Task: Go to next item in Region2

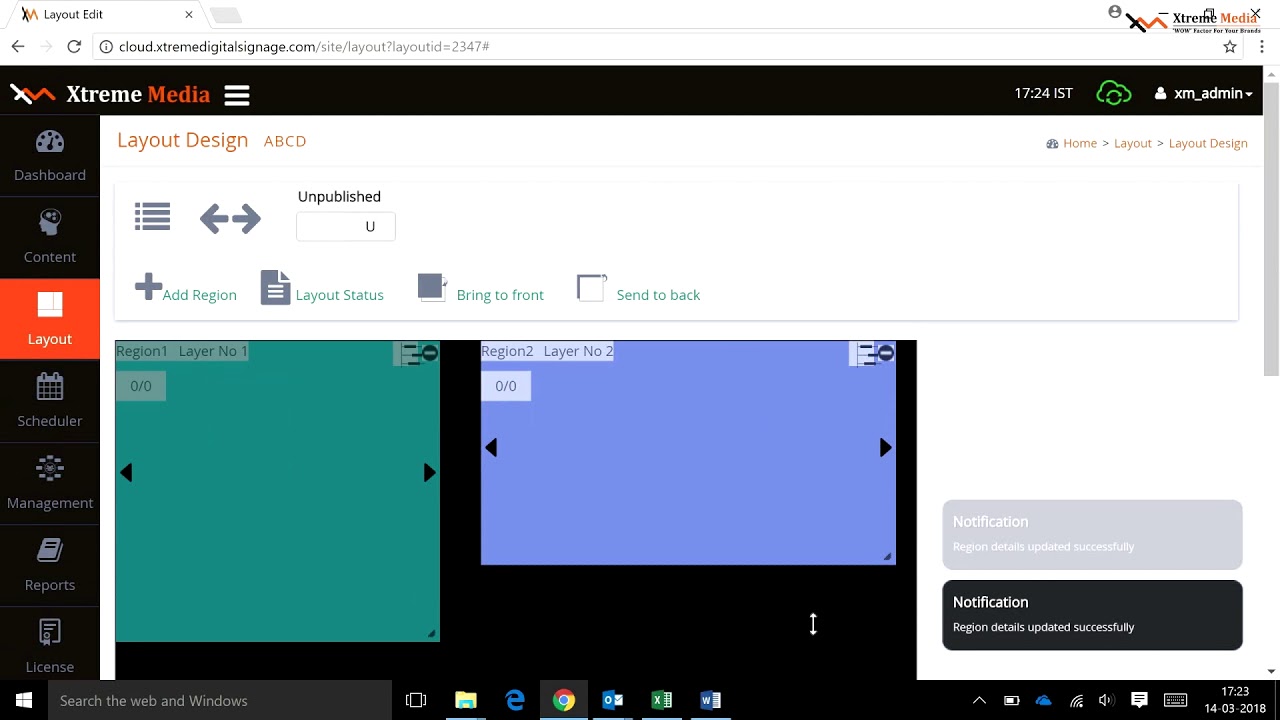Action: [x=885, y=448]
